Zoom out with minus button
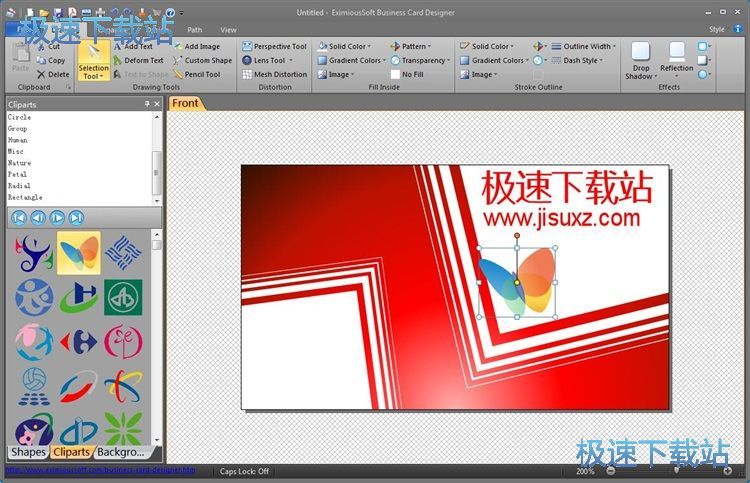 pos(610,471)
